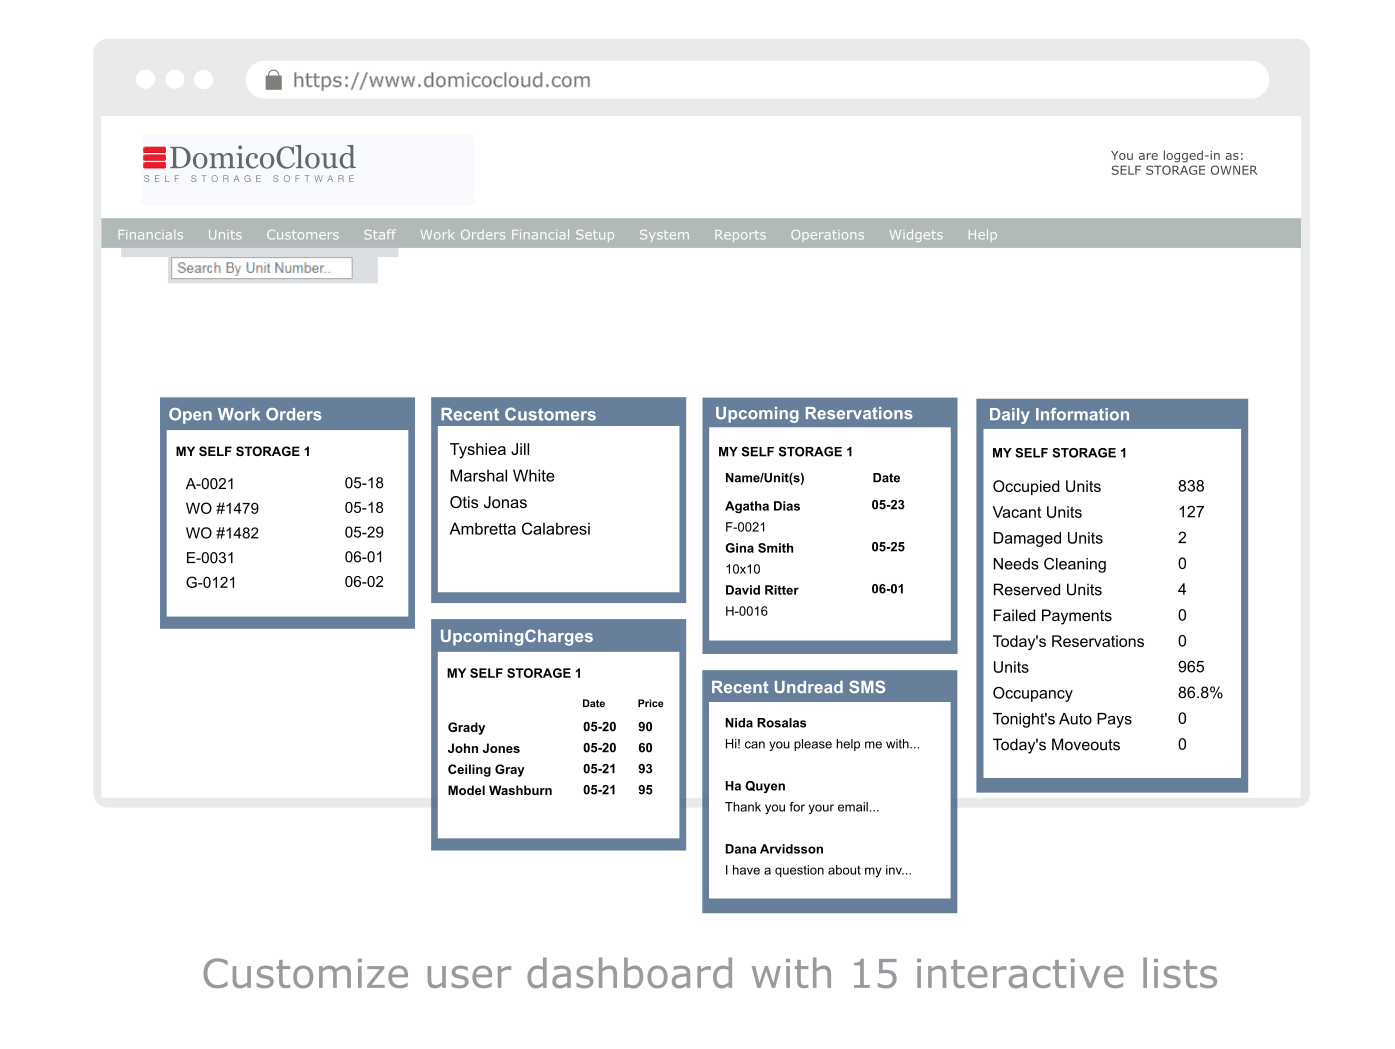Click Occupied Units in Daily Information
1395x1049 pixels.
point(1046,487)
